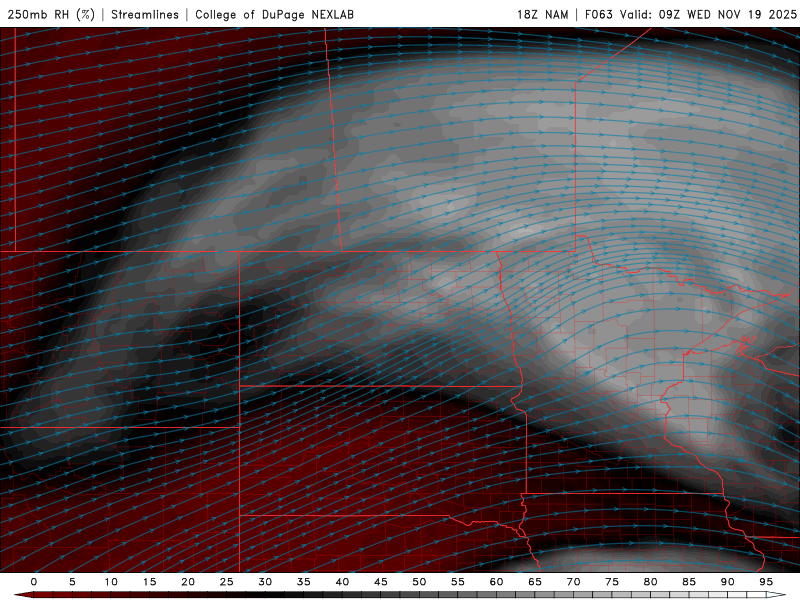Select the '40' color scale label
The width and height of the screenshot is (800, 600).
pyautogui.click(x=342, y=582)
